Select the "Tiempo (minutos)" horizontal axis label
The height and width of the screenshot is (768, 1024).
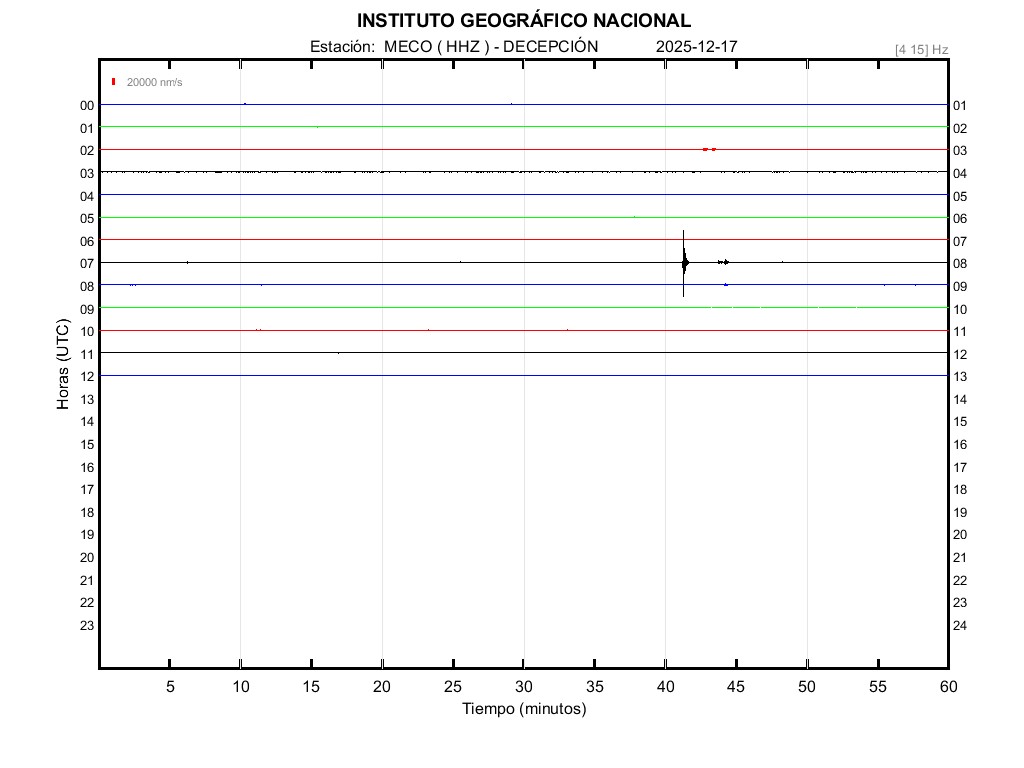click(524, 709)
